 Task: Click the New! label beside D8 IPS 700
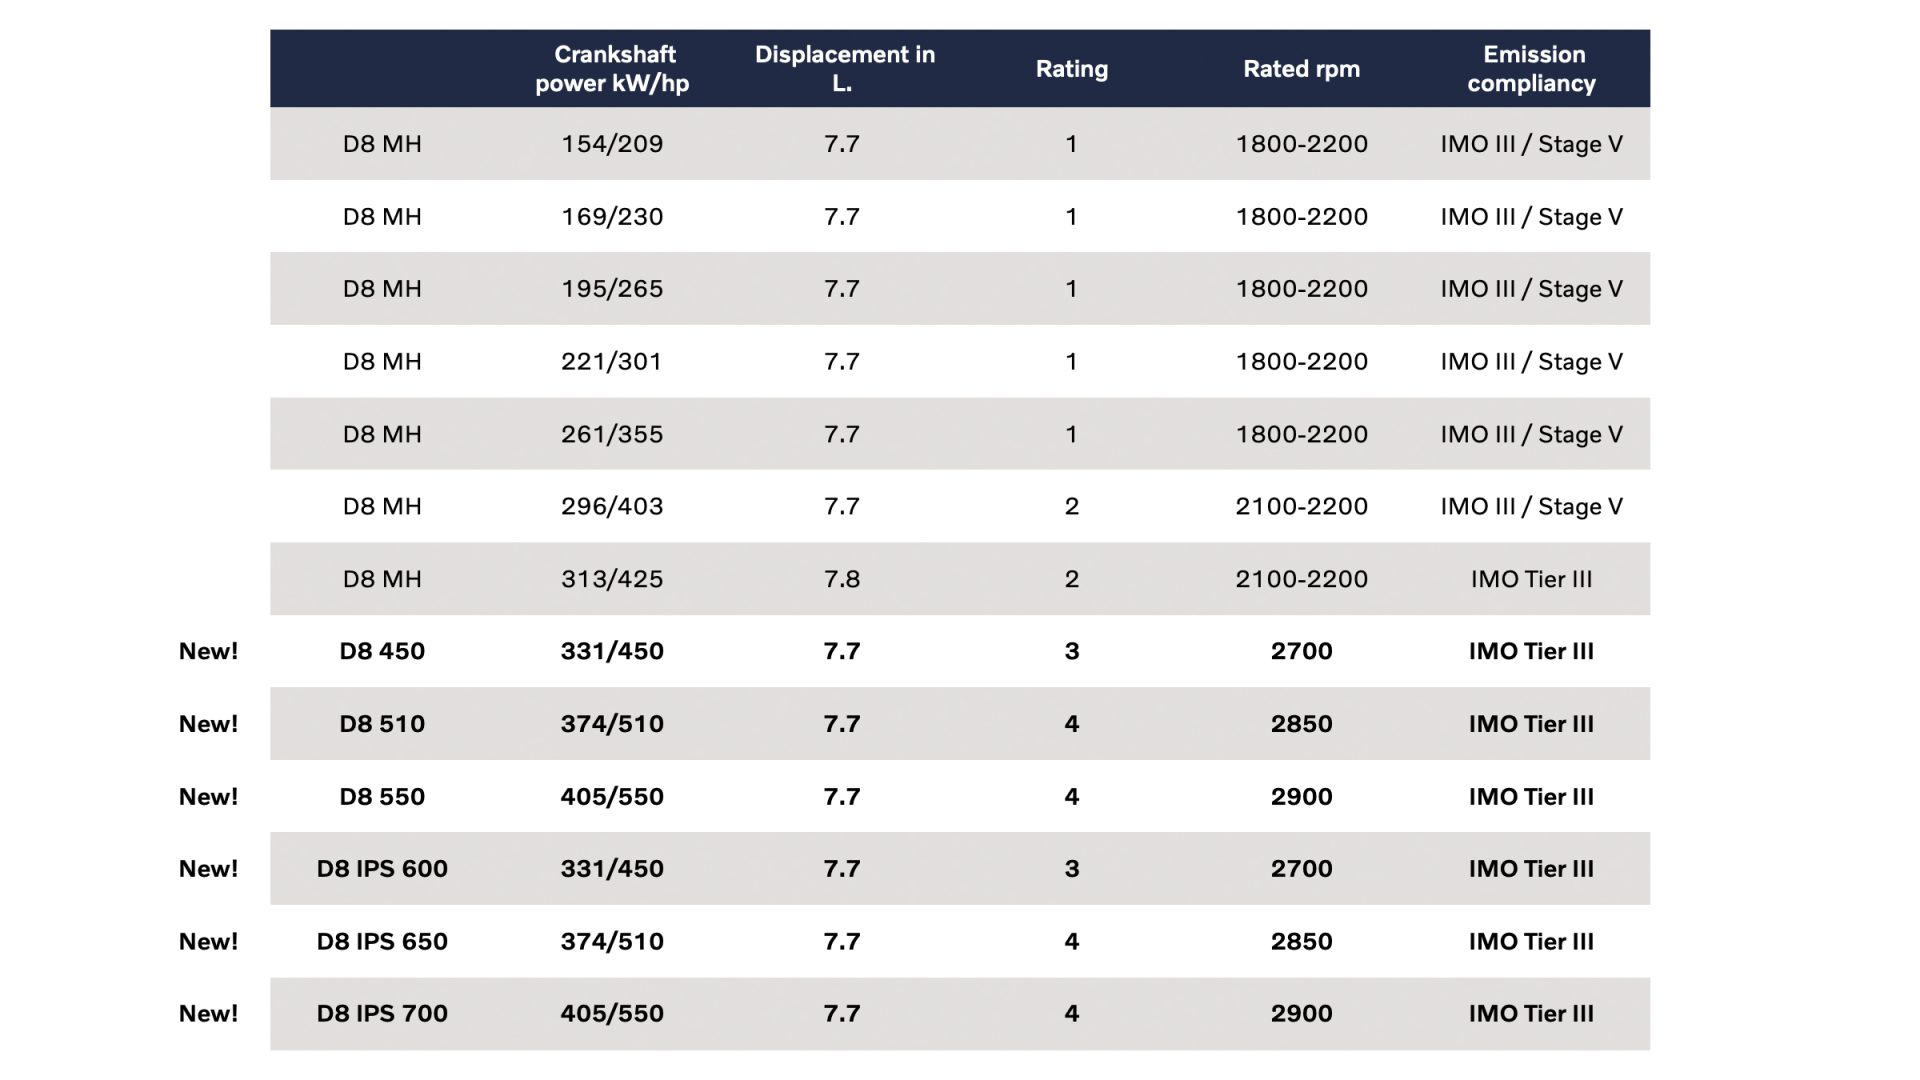tap(208, 1014)
